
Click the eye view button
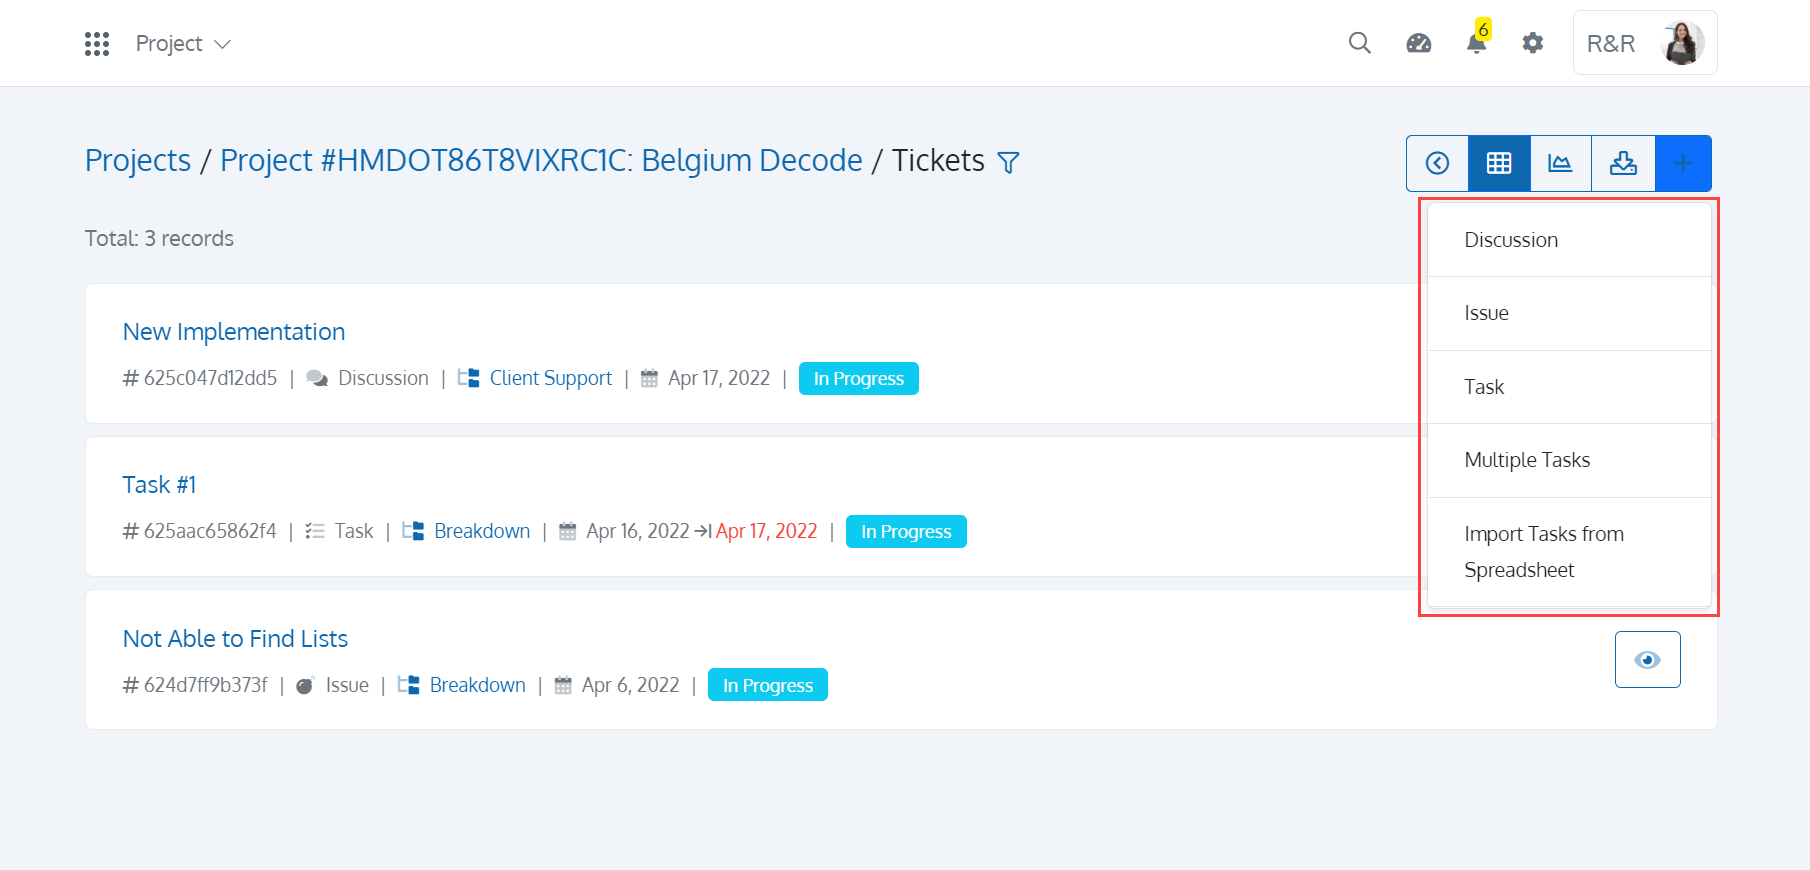[1647, 659]
